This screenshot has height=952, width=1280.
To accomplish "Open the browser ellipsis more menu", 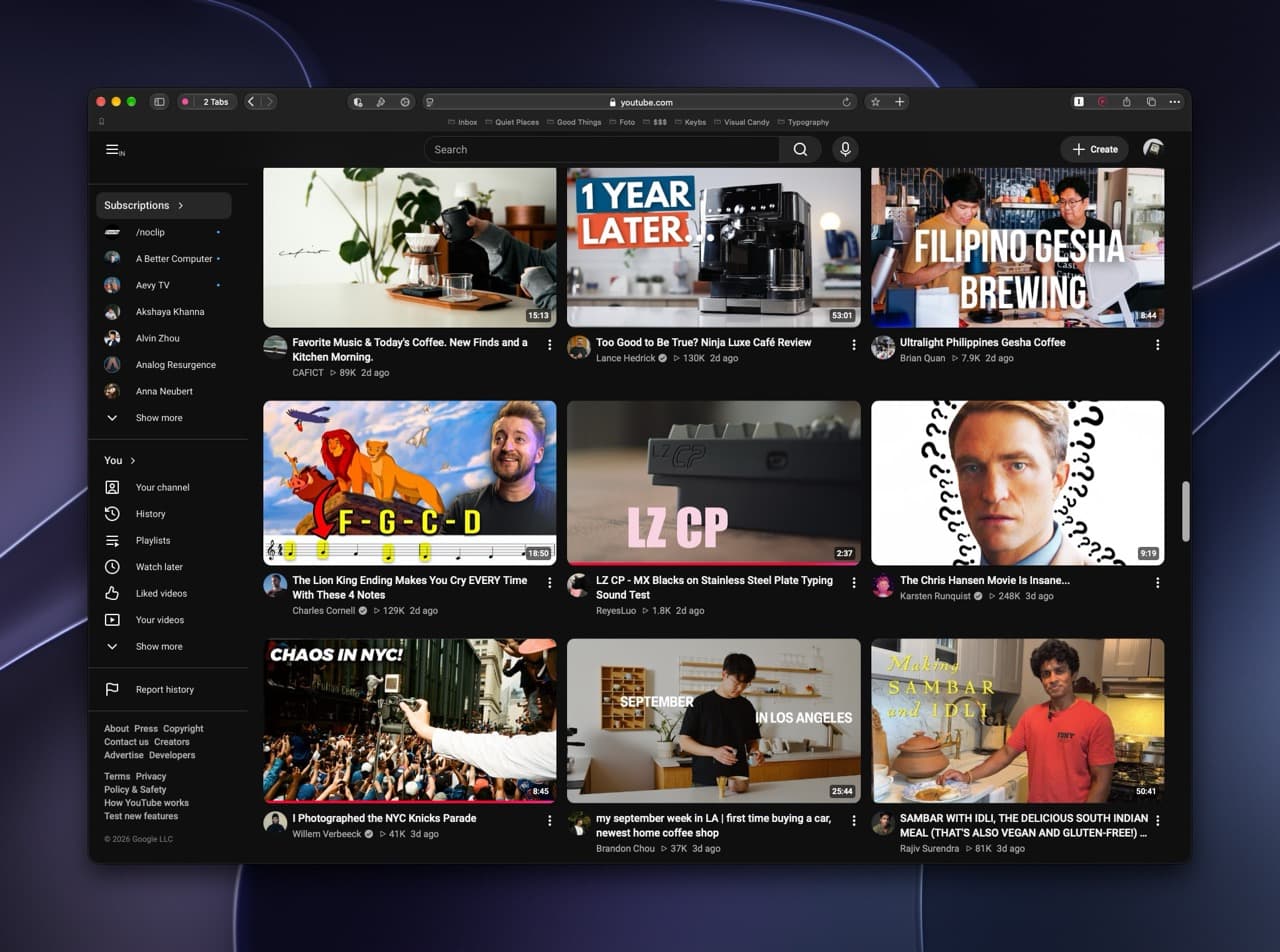I will (x=1175, y=102).
